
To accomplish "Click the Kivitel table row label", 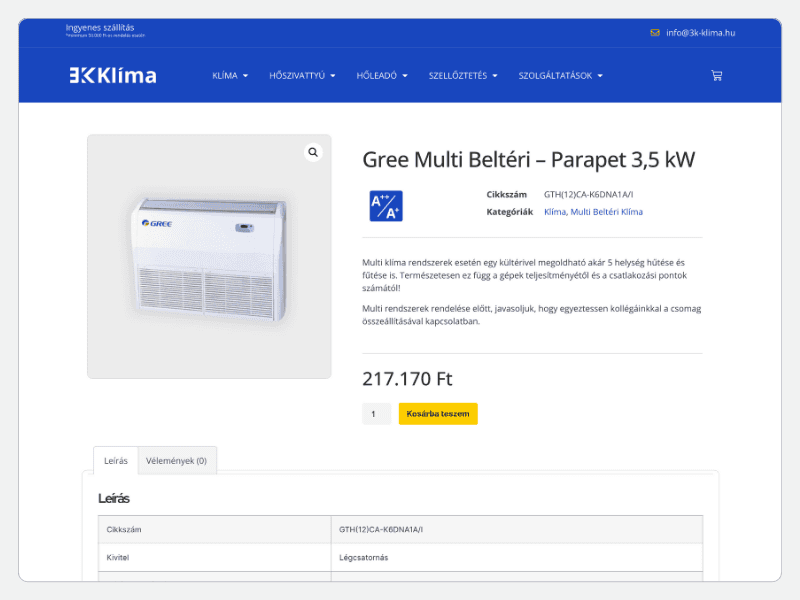I will click(118, 558).
